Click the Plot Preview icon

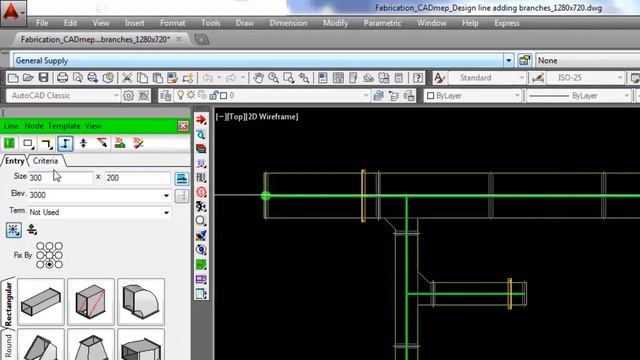[x=78, y=78]
